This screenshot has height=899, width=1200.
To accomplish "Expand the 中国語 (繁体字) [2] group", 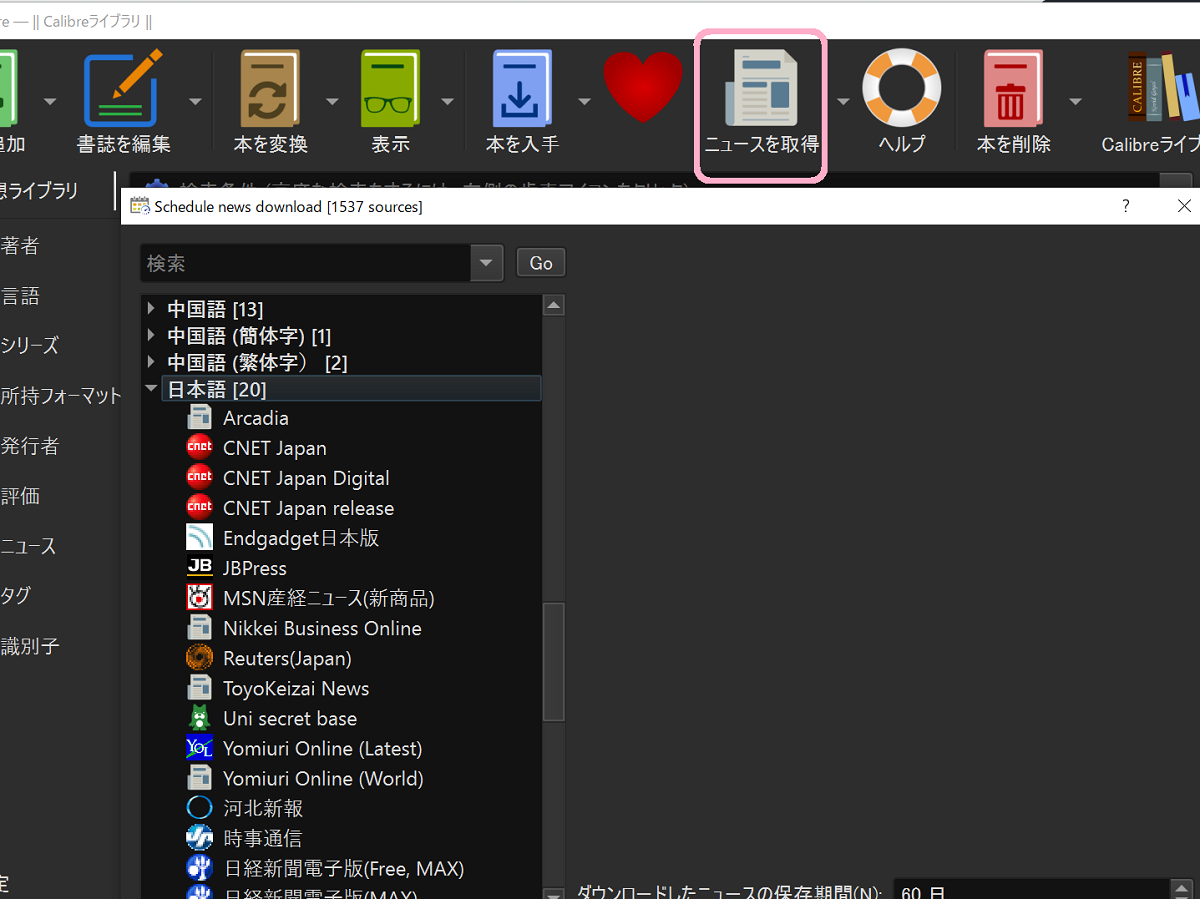I will tap(151, 361).
